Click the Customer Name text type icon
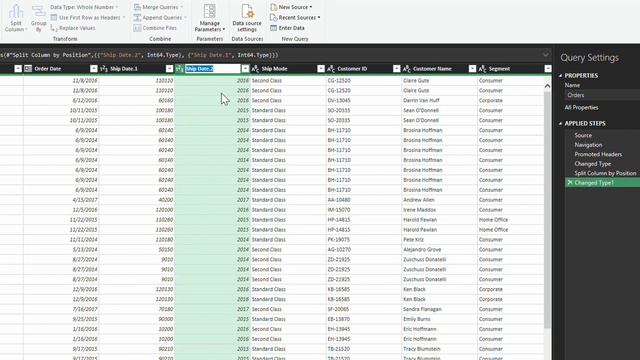Screen dimensions: 640x360 407,69
